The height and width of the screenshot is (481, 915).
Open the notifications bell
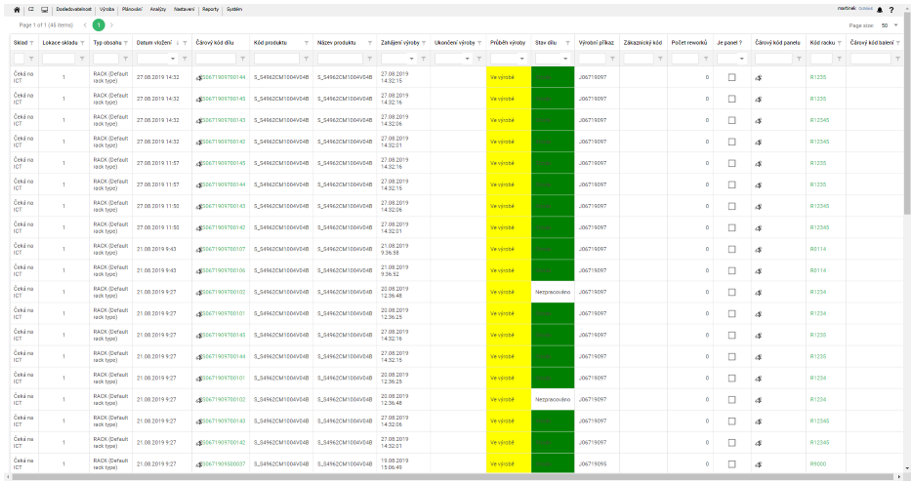pos(879,9)
